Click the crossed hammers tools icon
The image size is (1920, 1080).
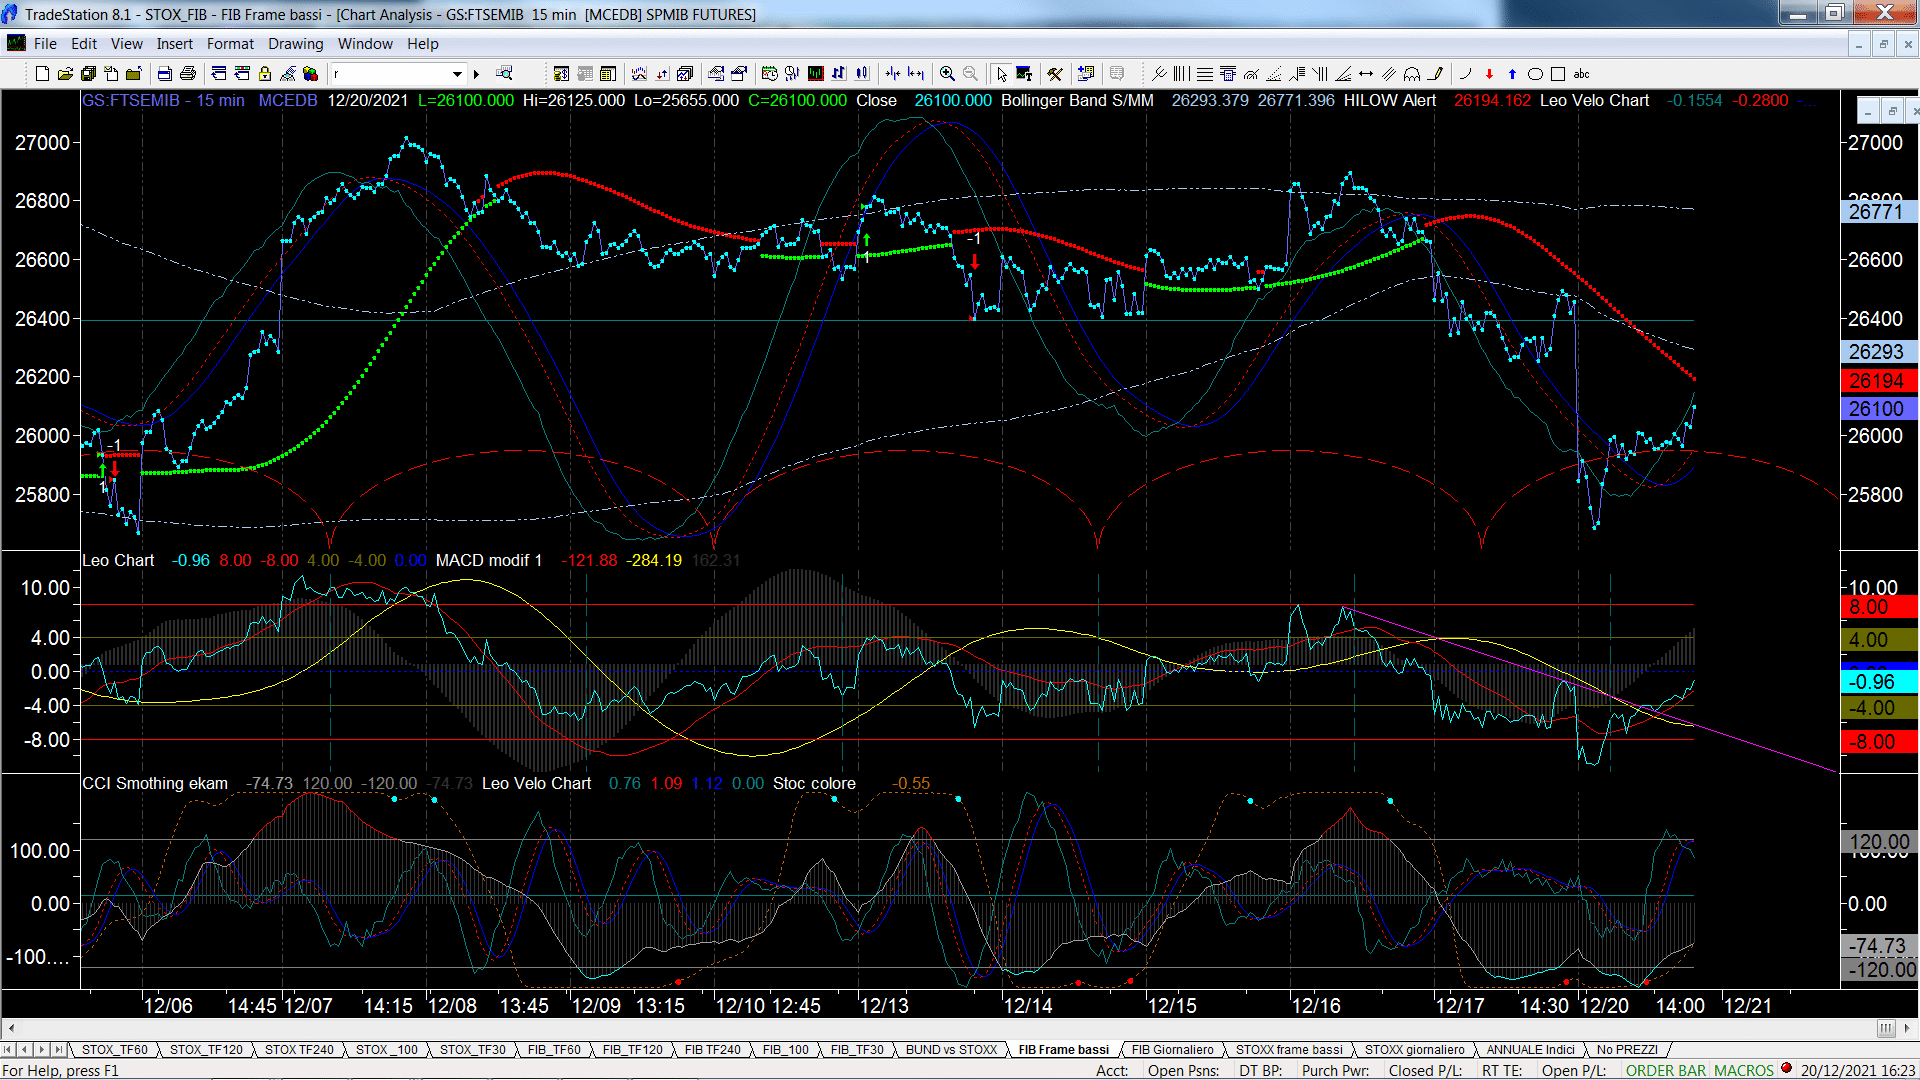click(1055, 74)
